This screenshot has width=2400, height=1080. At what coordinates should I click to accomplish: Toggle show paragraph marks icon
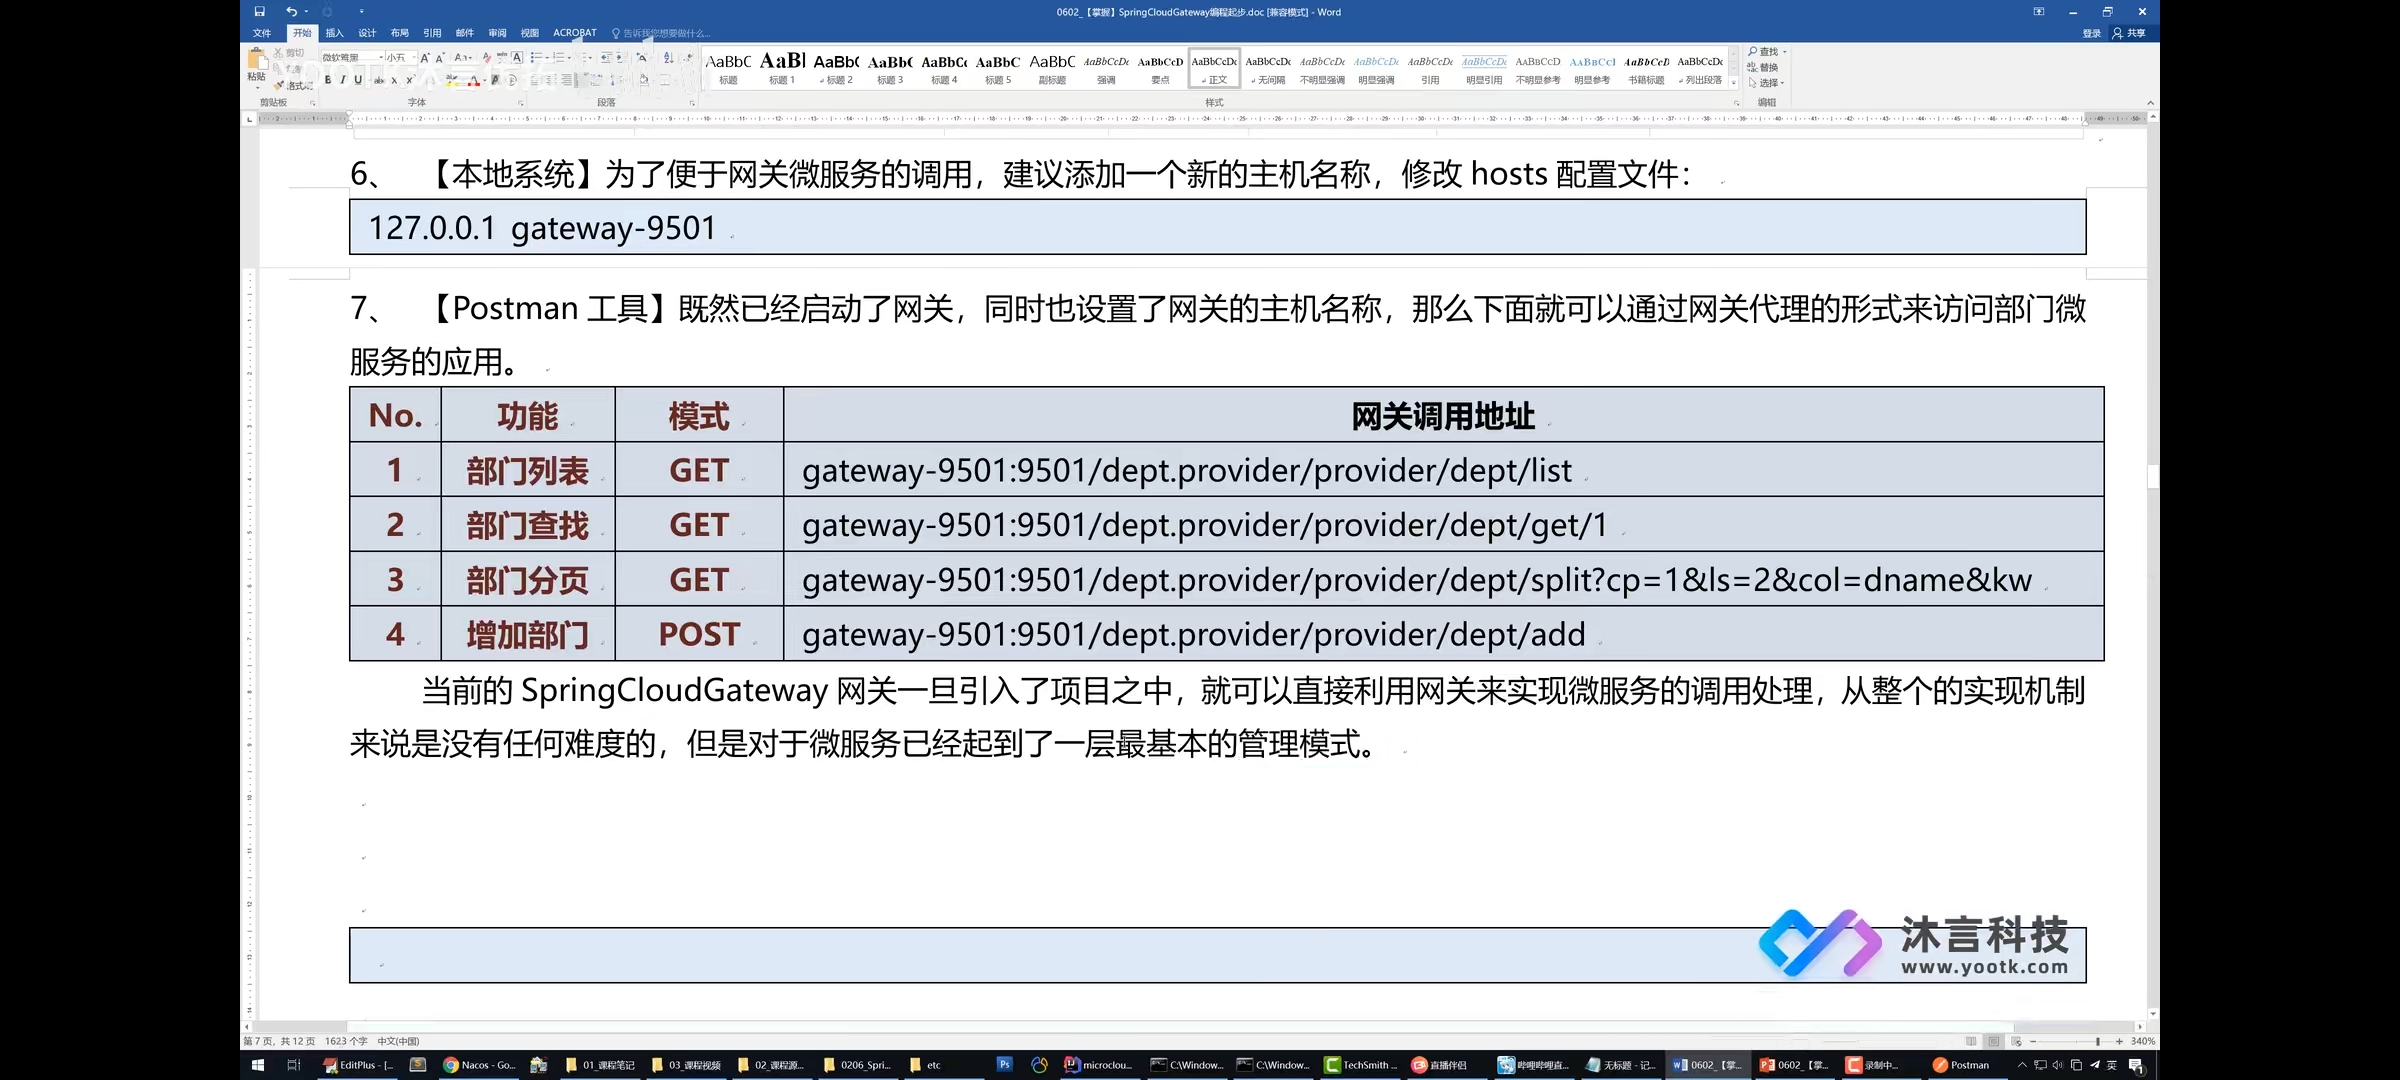click(x=688, y=57)
